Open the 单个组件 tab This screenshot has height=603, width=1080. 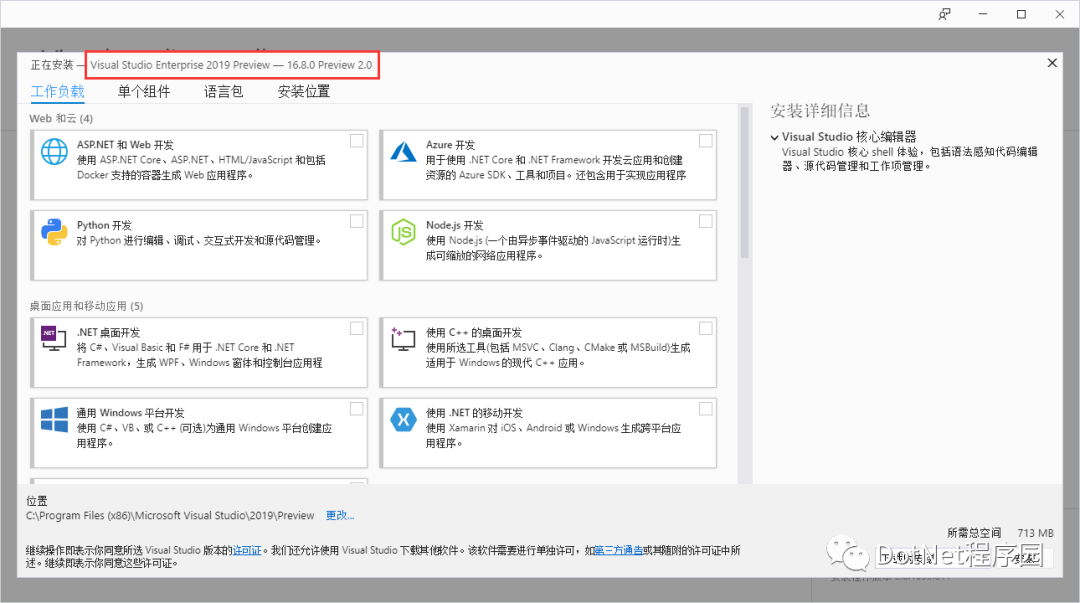pos(144,92)
